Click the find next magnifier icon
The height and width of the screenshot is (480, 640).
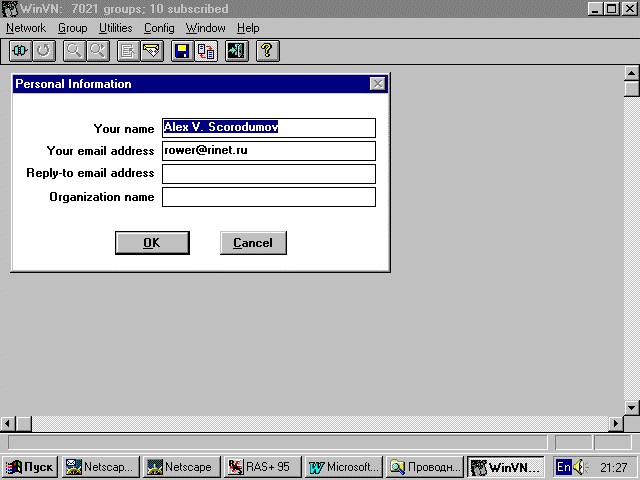click(x=98, y=51)
